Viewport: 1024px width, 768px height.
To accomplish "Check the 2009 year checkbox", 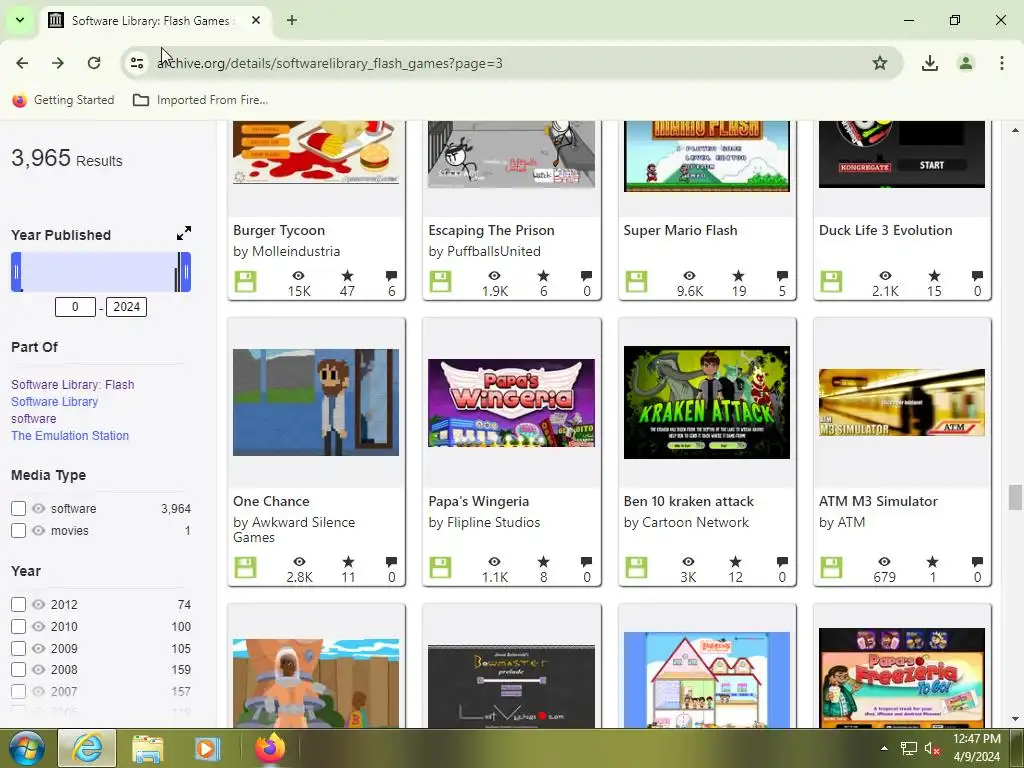I will click(18, 648).
